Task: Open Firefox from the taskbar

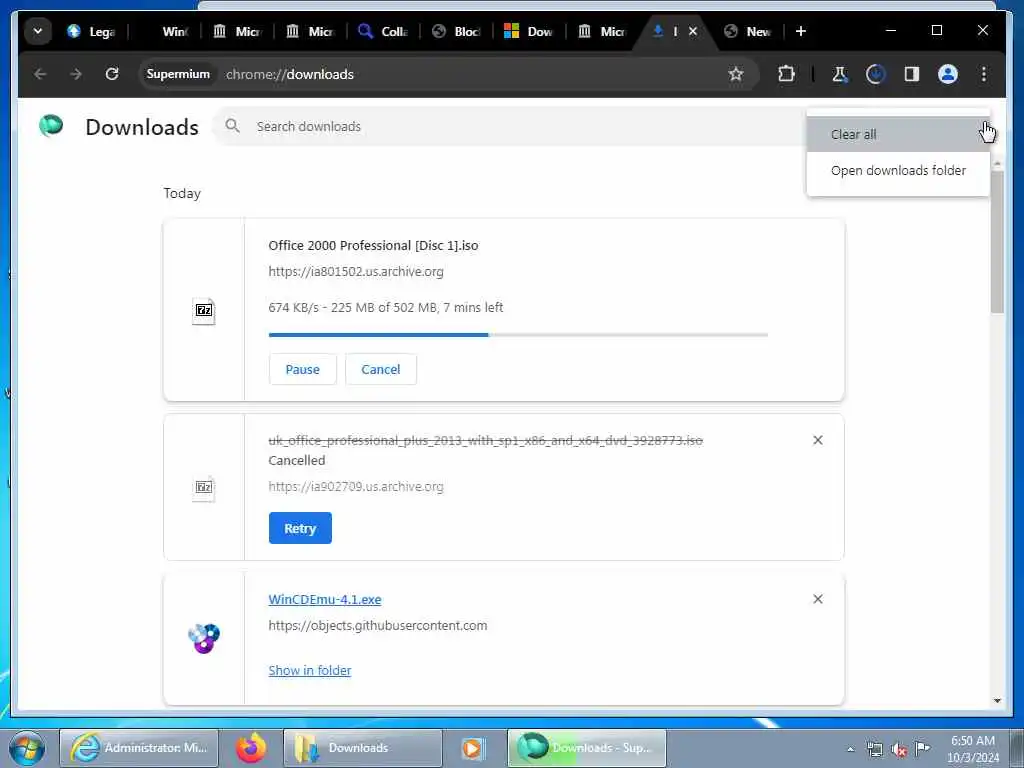Action: point(251,748)
